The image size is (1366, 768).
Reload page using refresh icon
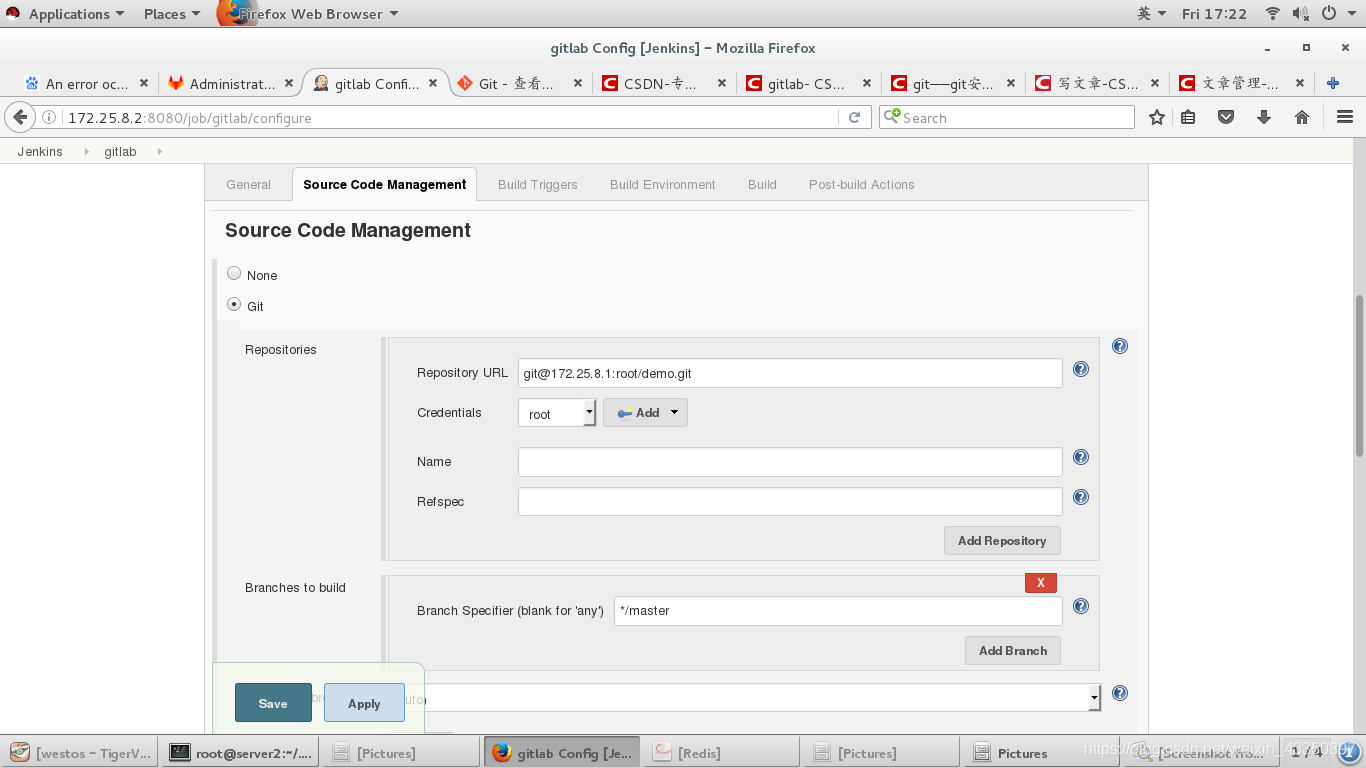click(x=854, y=117)
